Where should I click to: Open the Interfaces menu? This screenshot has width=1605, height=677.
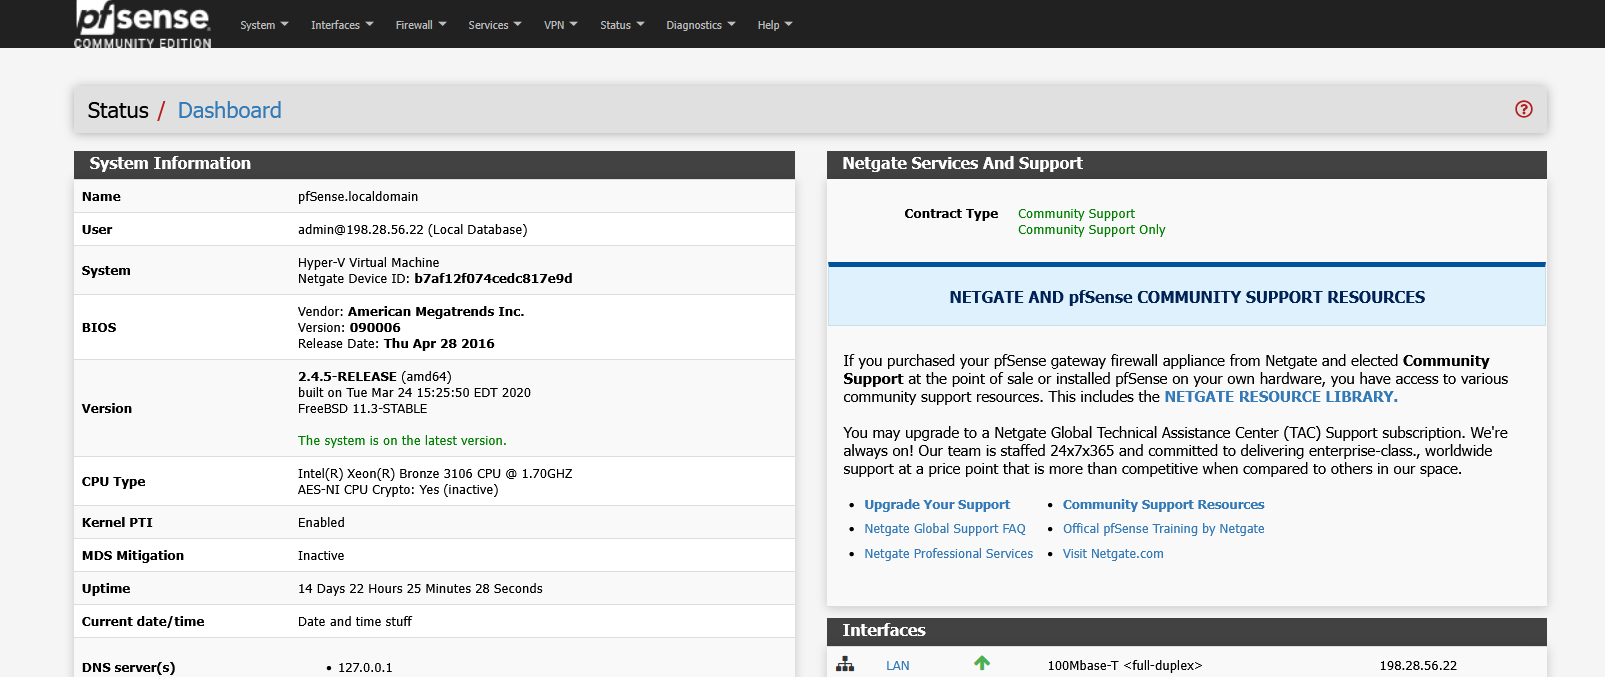(342, 25)
